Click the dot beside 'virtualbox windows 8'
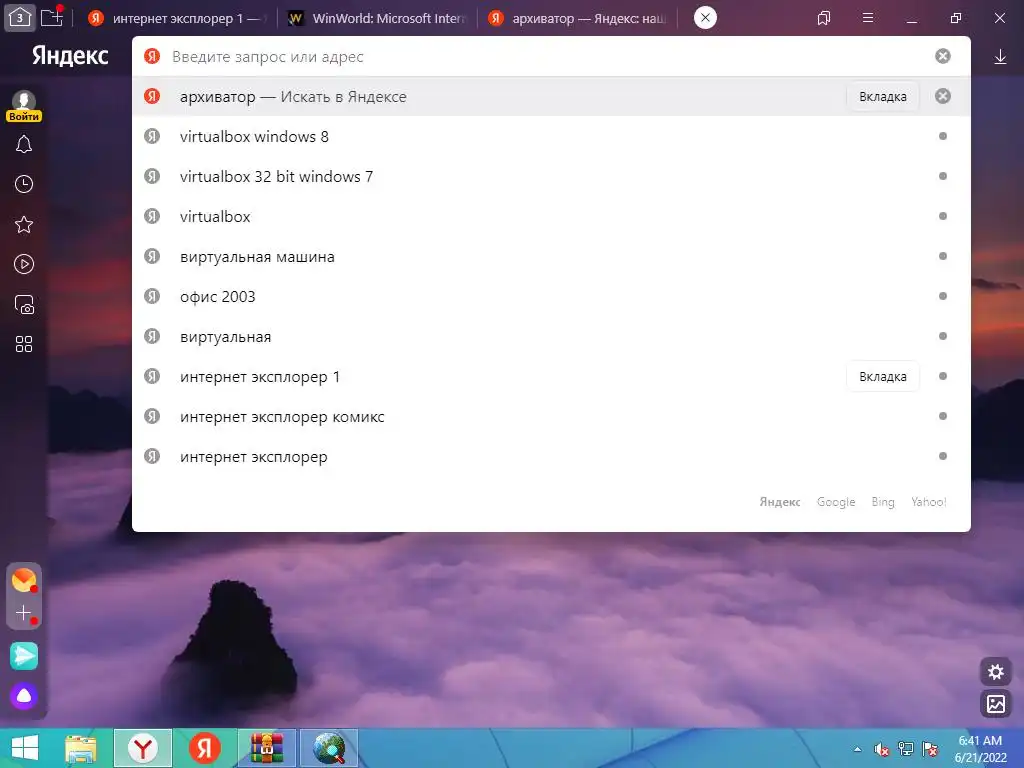This screenshot has height=768, width=1024. (x=942, y=136)
